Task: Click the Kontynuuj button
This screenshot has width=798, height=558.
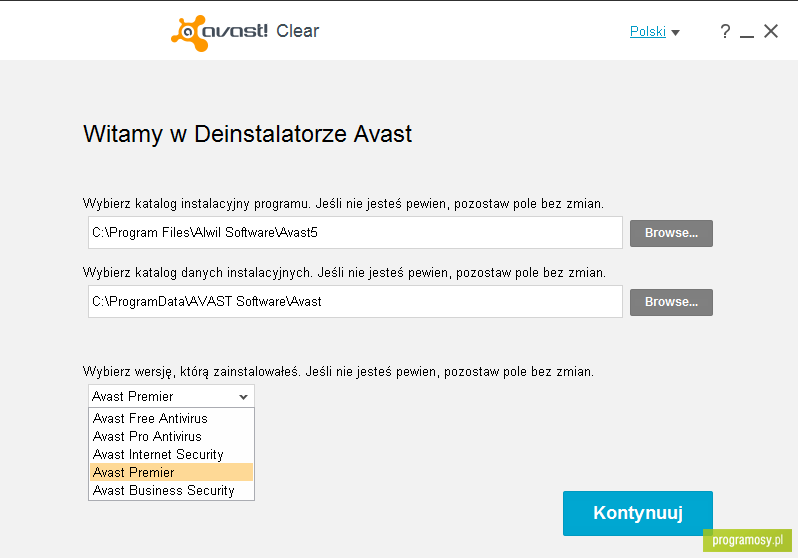Action: click(638, 513)
